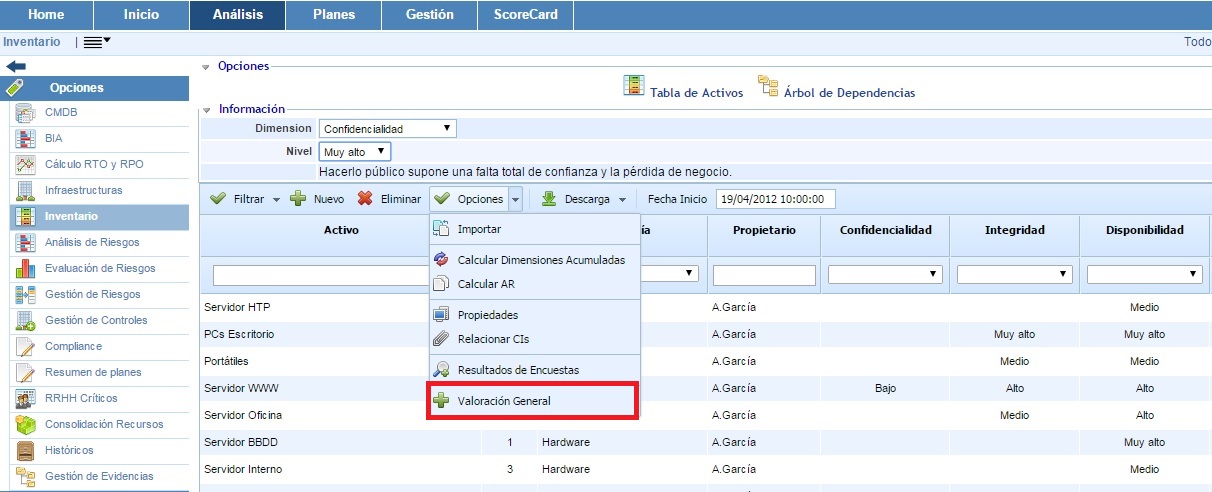Image resolution: width=1212 pixels, height=492 pixels.
Task: Open the Integridad column filter dropdown
Action: (x=1014, y=273)
